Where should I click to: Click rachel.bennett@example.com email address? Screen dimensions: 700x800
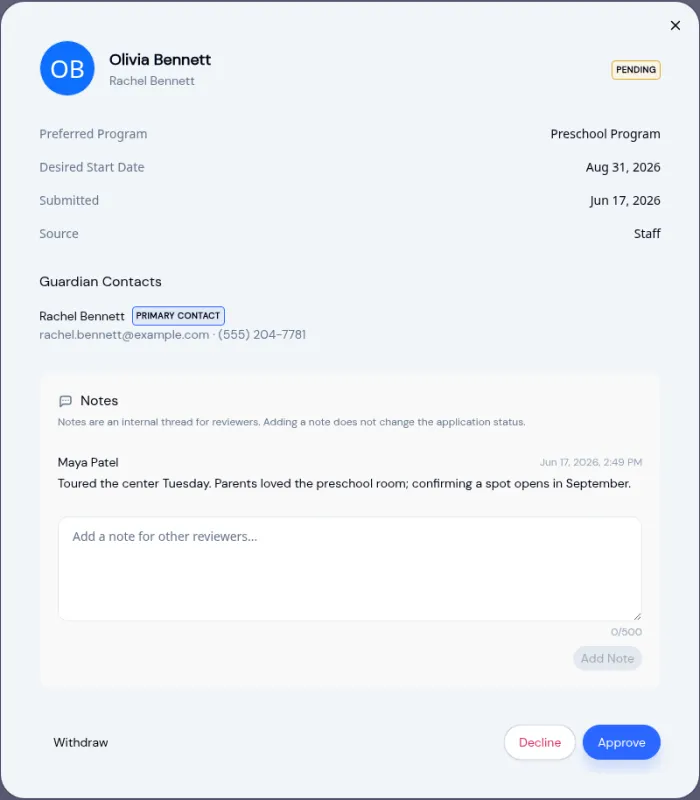pyautogui.click(x=124, y=335)
